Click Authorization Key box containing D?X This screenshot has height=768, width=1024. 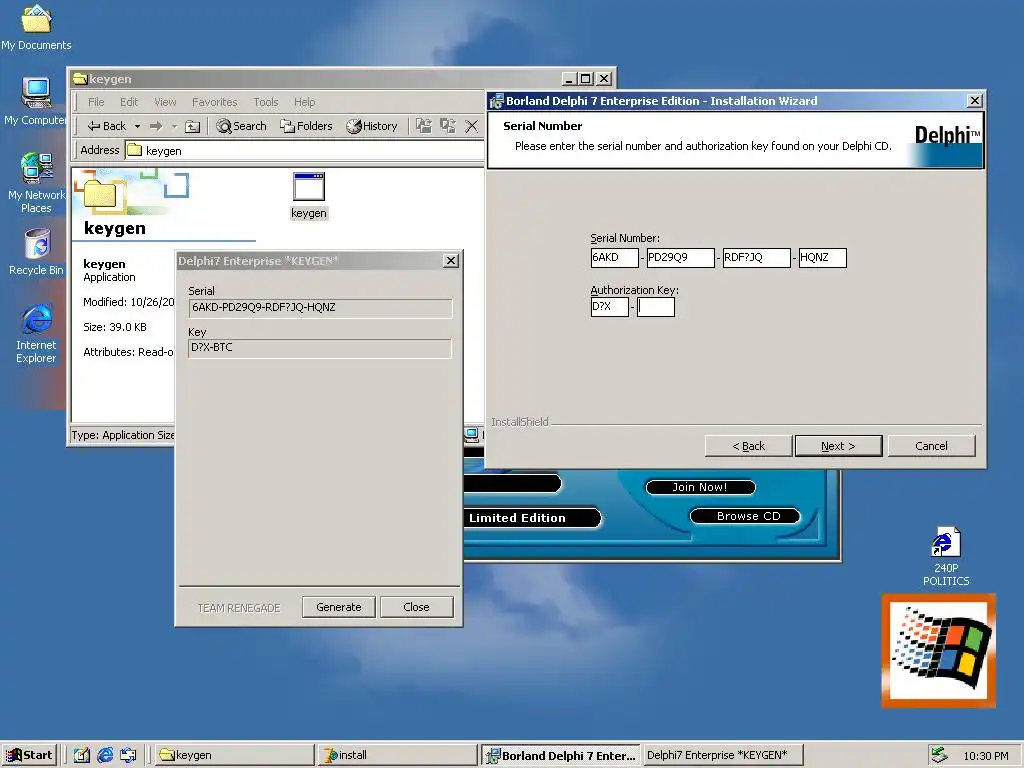pyautogui.click(x=609, y=306)
